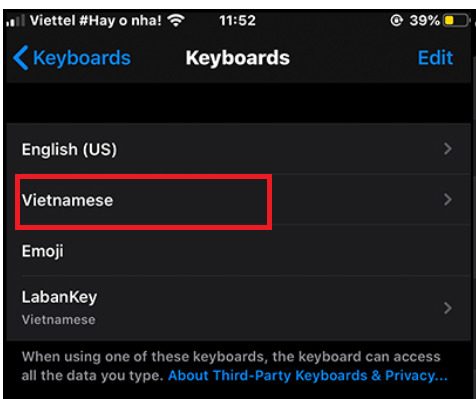The width and height of the screenshot is (476, 399).
Task: Tap Vietnamese subtitle under LabanKey
Action: (59, 320)
